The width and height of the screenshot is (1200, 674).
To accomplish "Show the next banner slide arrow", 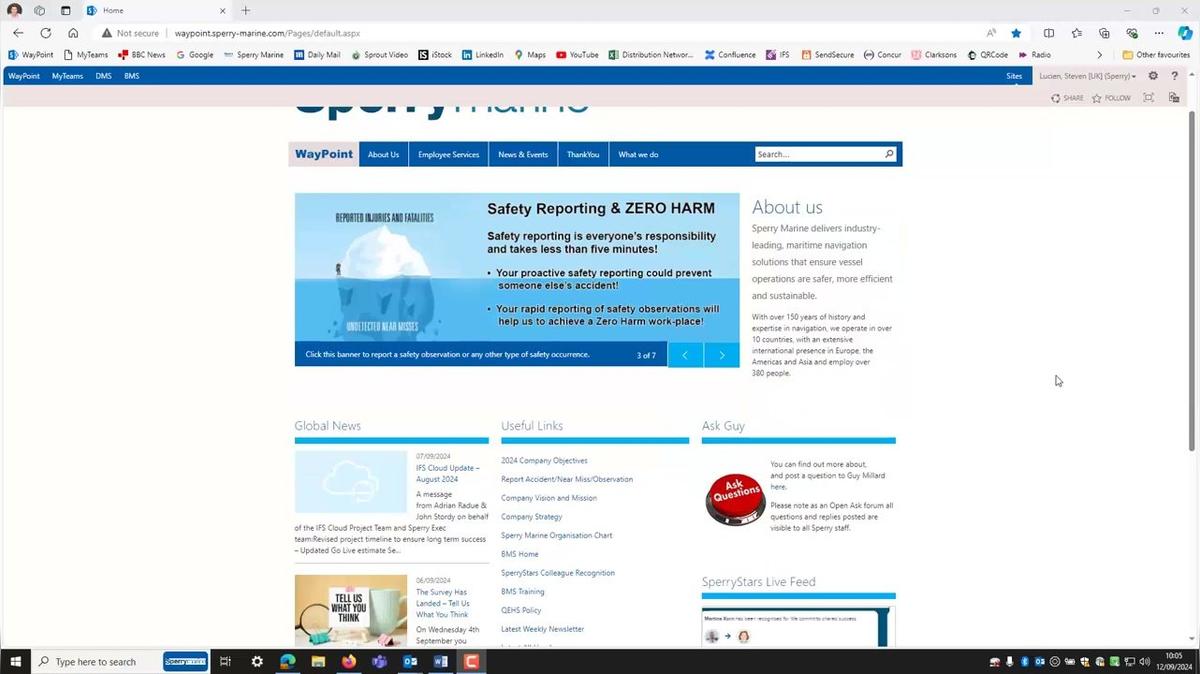I will [x=722, y=355].
